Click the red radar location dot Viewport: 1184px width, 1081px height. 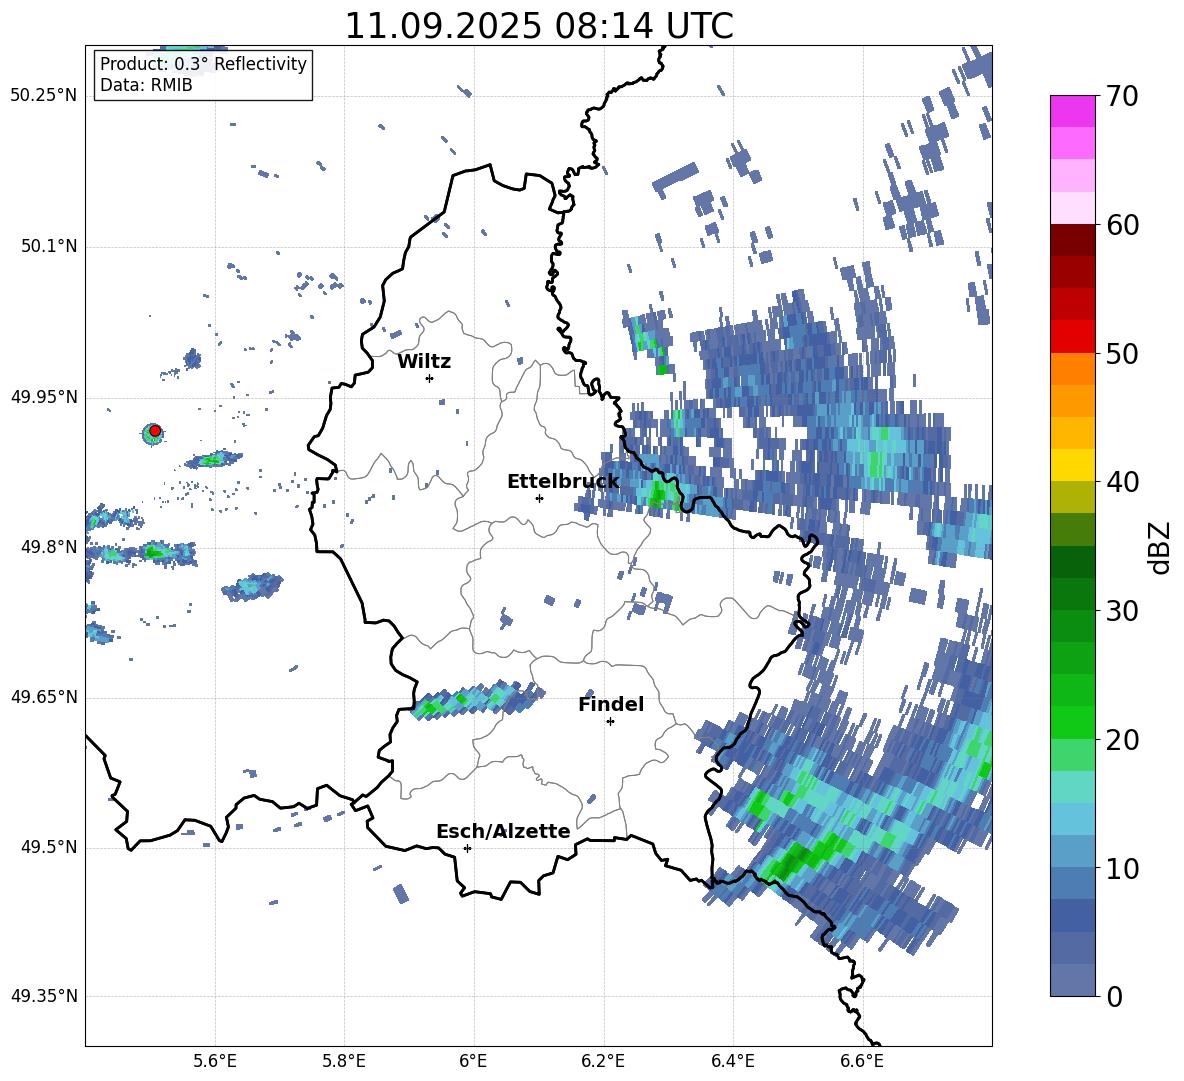coord(155,431)
